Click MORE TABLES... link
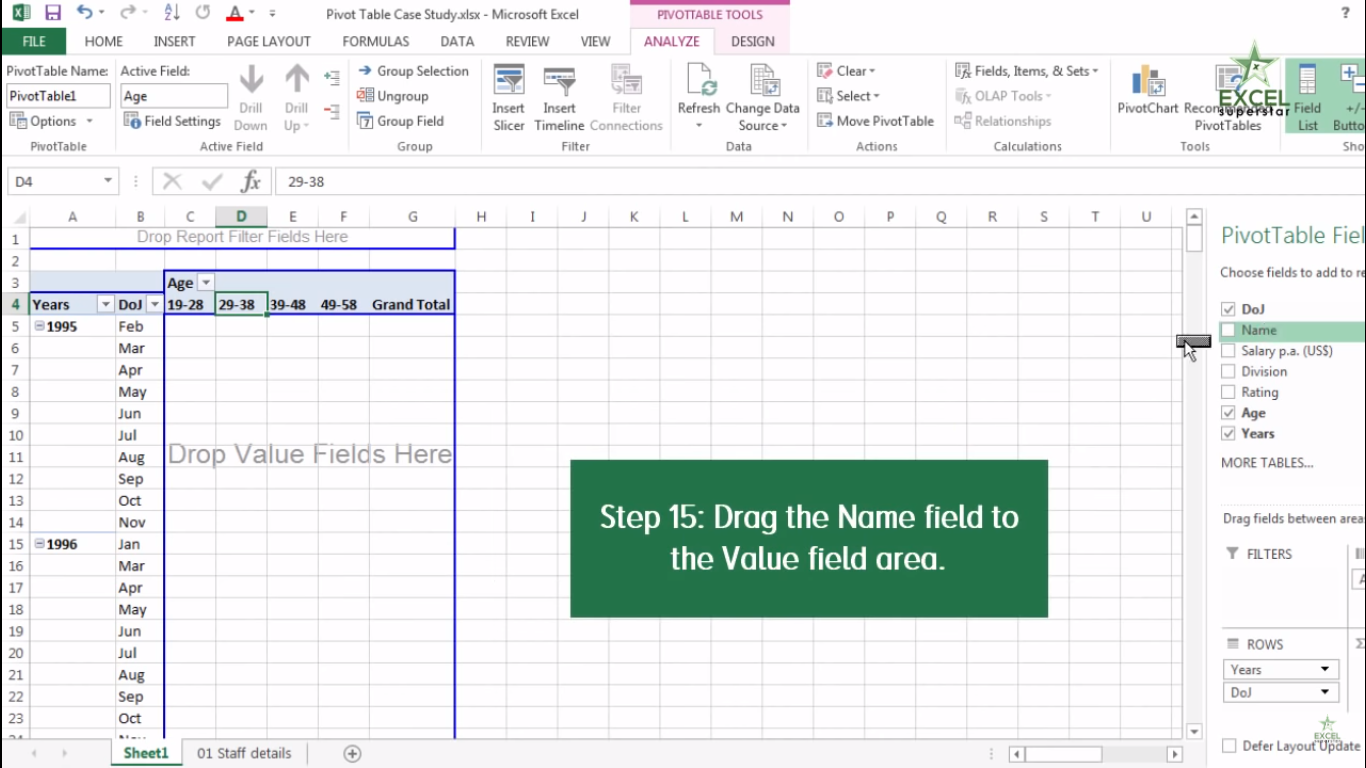Image resolution: width=1366 pixels, height=768 pixels. pos(1267,463)
